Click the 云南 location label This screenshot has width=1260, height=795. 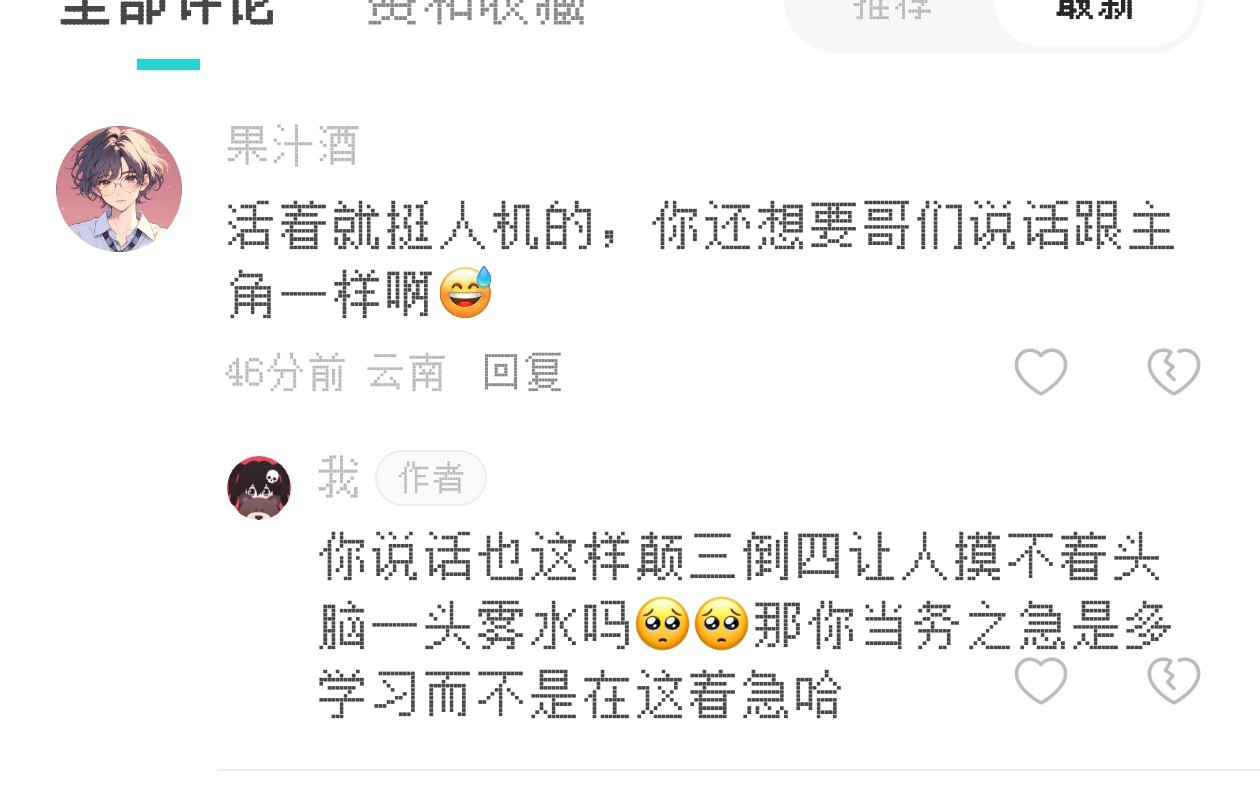(x=406, y=373)
